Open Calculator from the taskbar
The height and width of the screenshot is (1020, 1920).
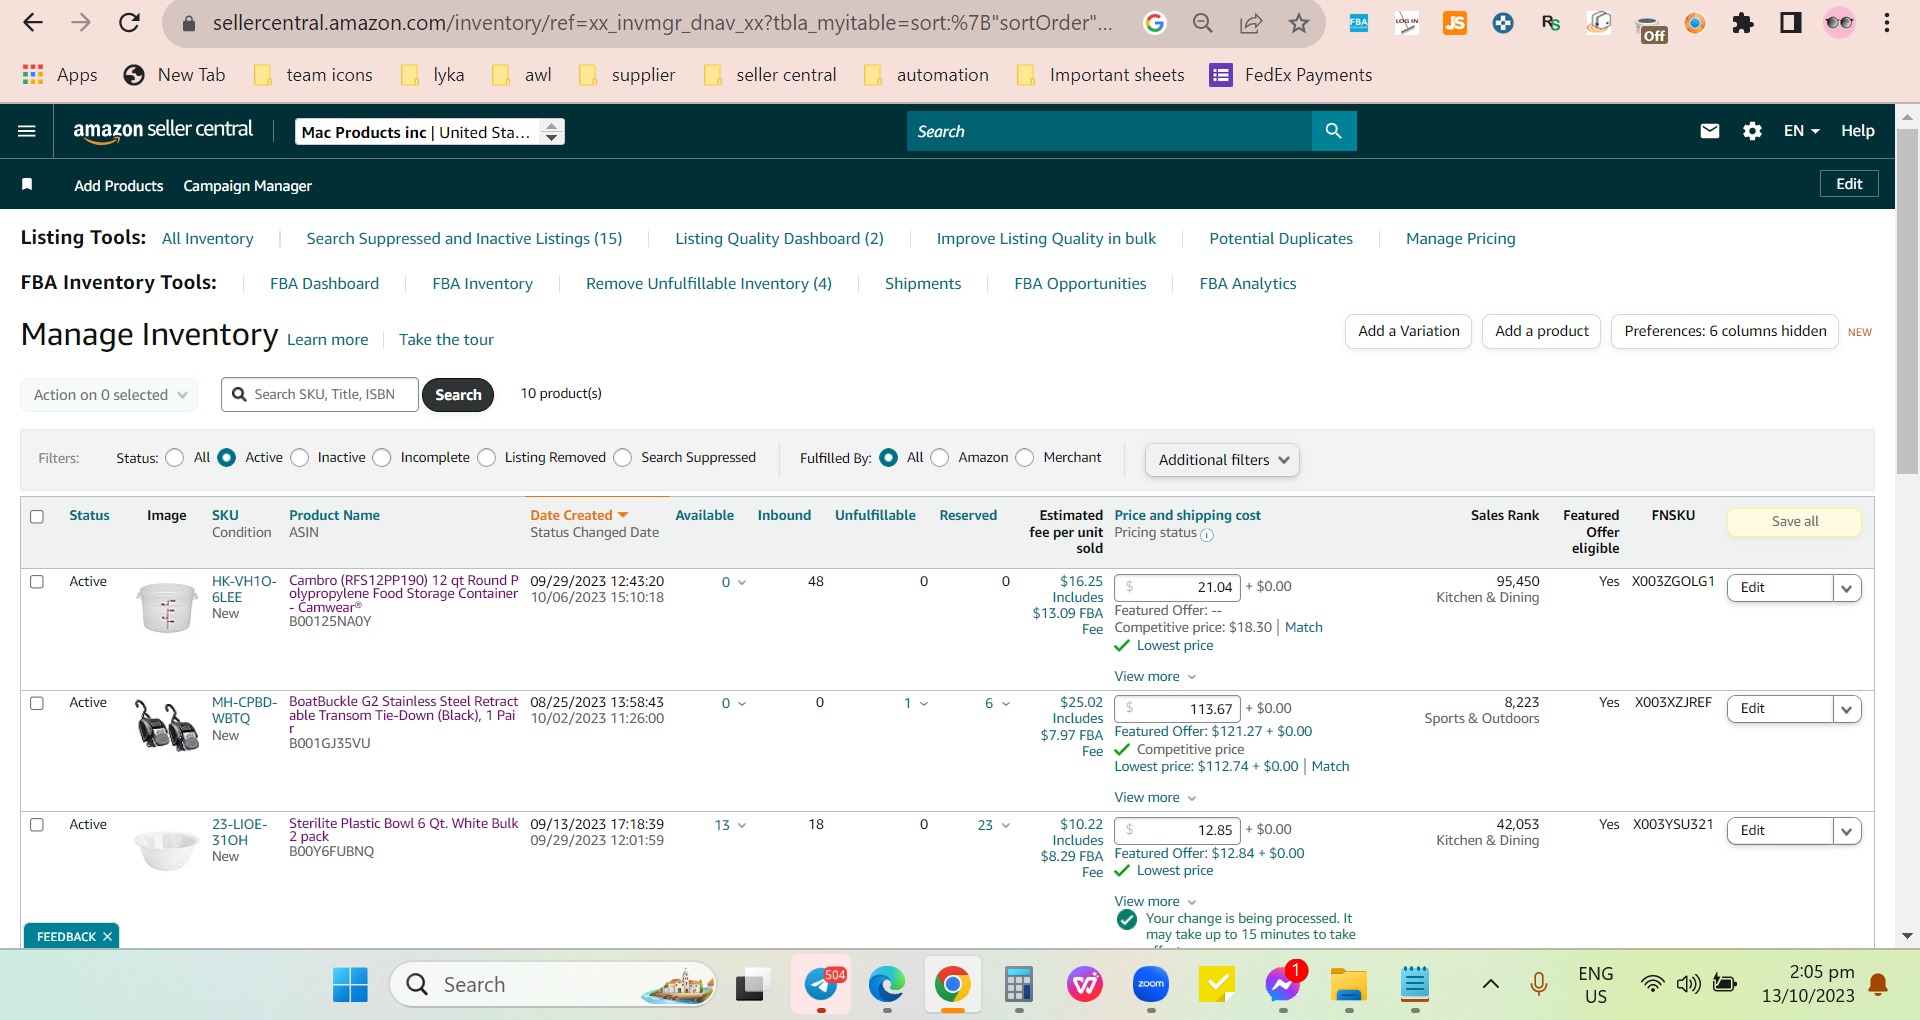pyautogui.click(x=1019, y=985)
